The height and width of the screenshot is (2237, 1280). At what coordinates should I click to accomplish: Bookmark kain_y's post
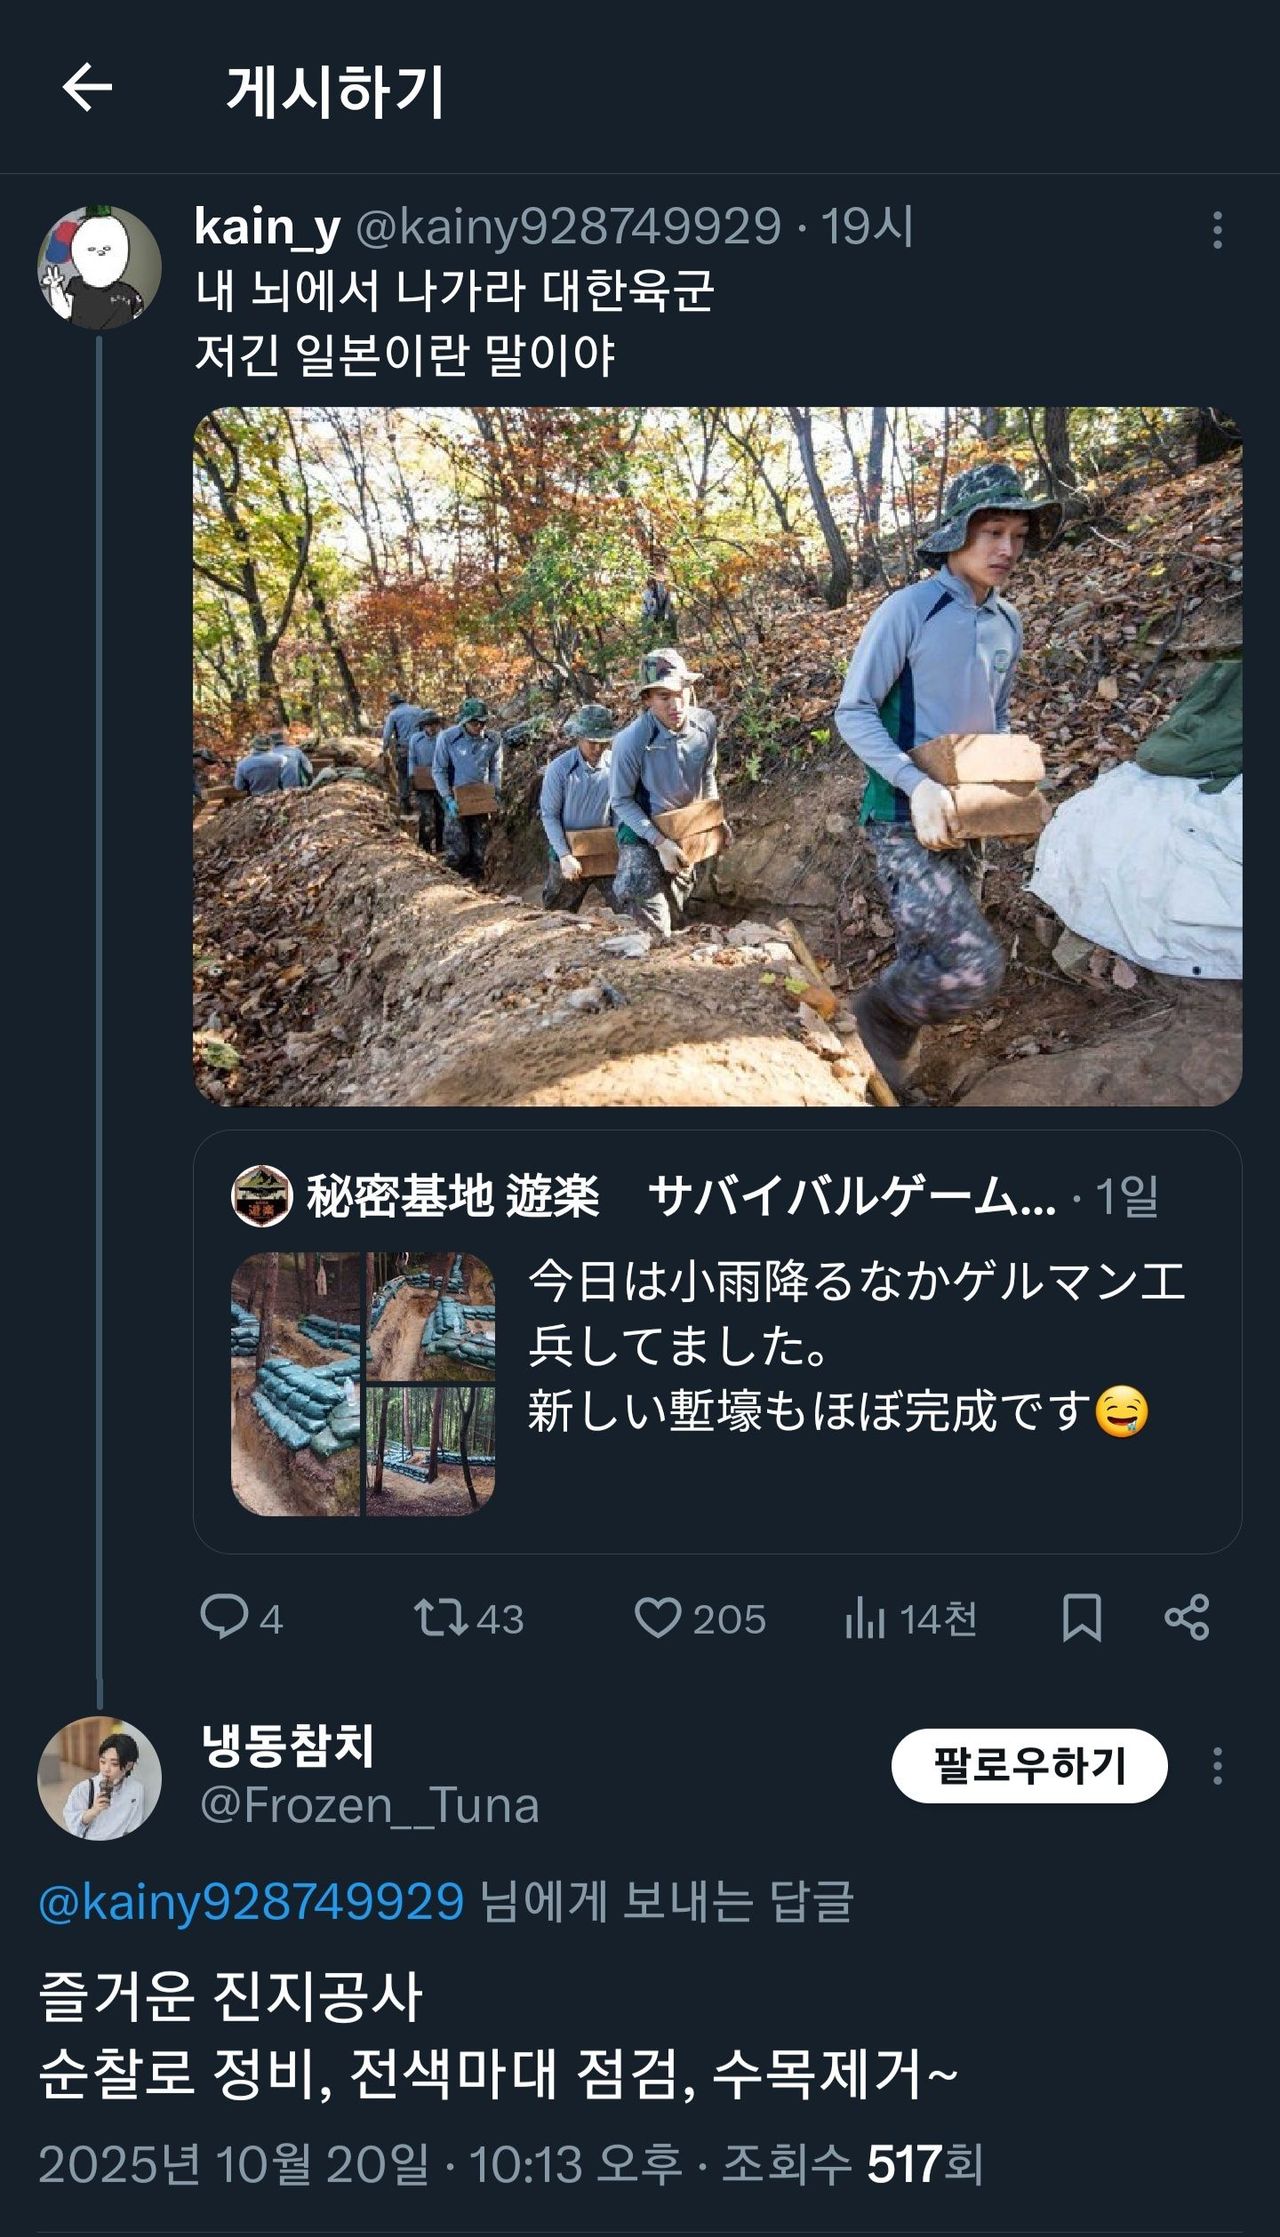coord(1081,1617)
